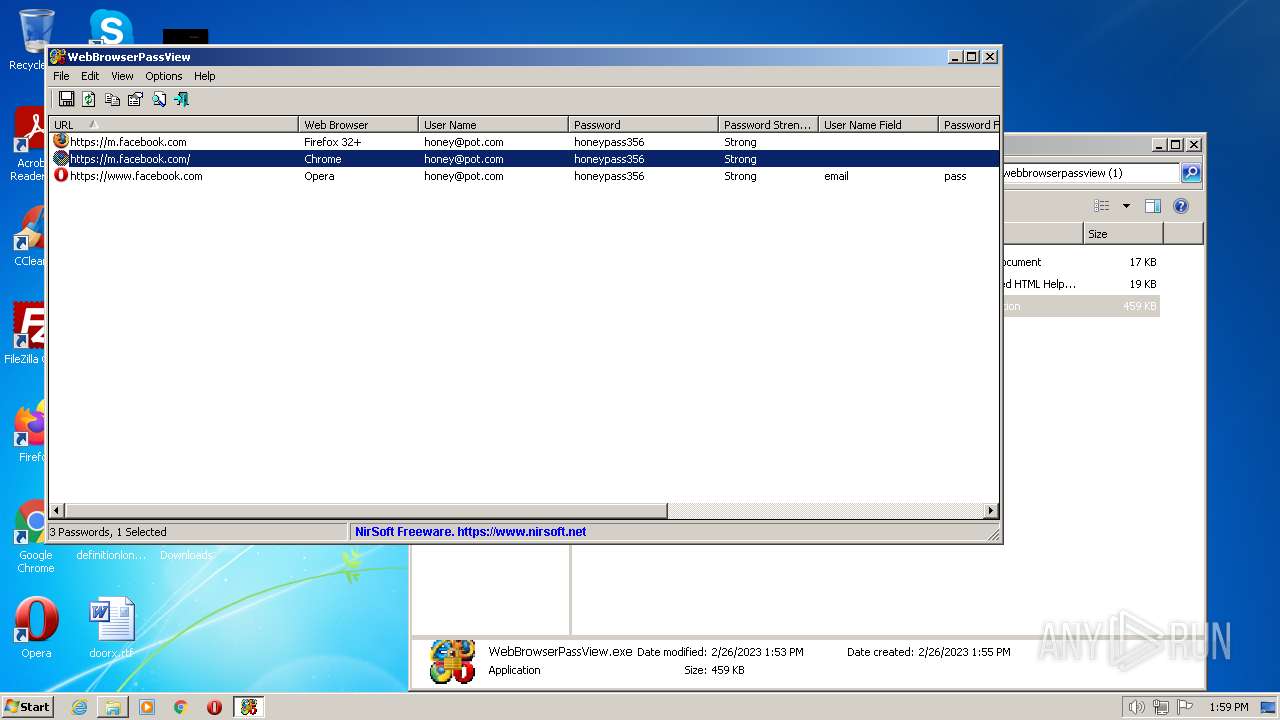This screenshot has width=1280, height=720.
Task: Select the https://m.facebook.com Firefox row
Action: click(524, 141)
